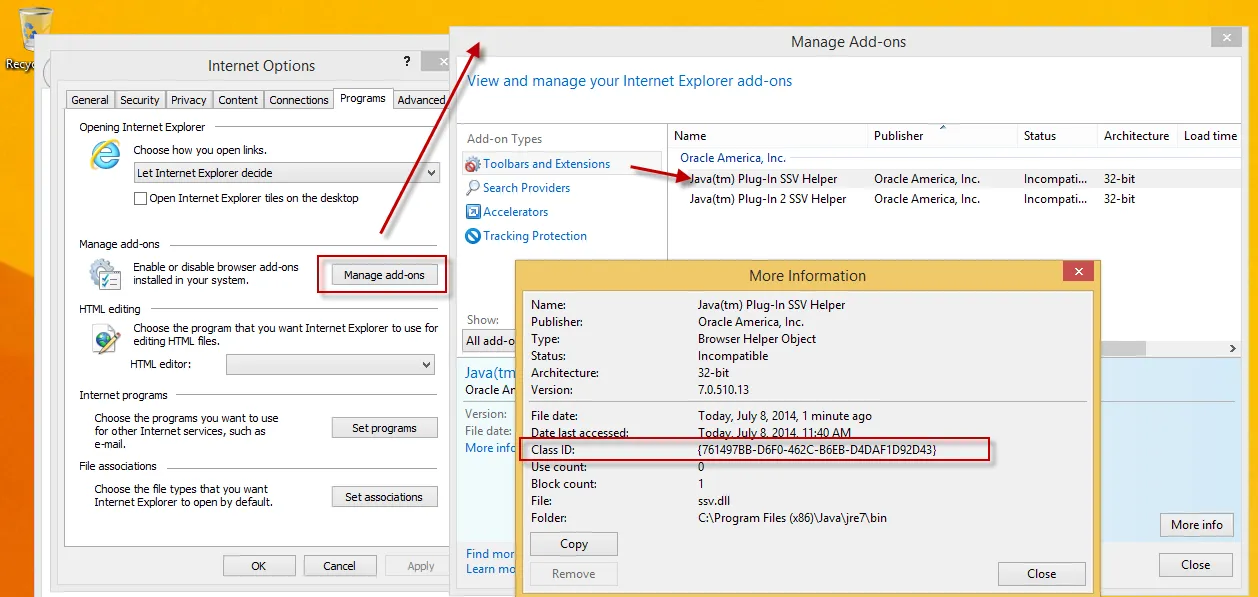The width and height of the screenshot is (1258, 597).
Task: Open the Let Internet Explorer decide dropdown
Action: [287, 173]
